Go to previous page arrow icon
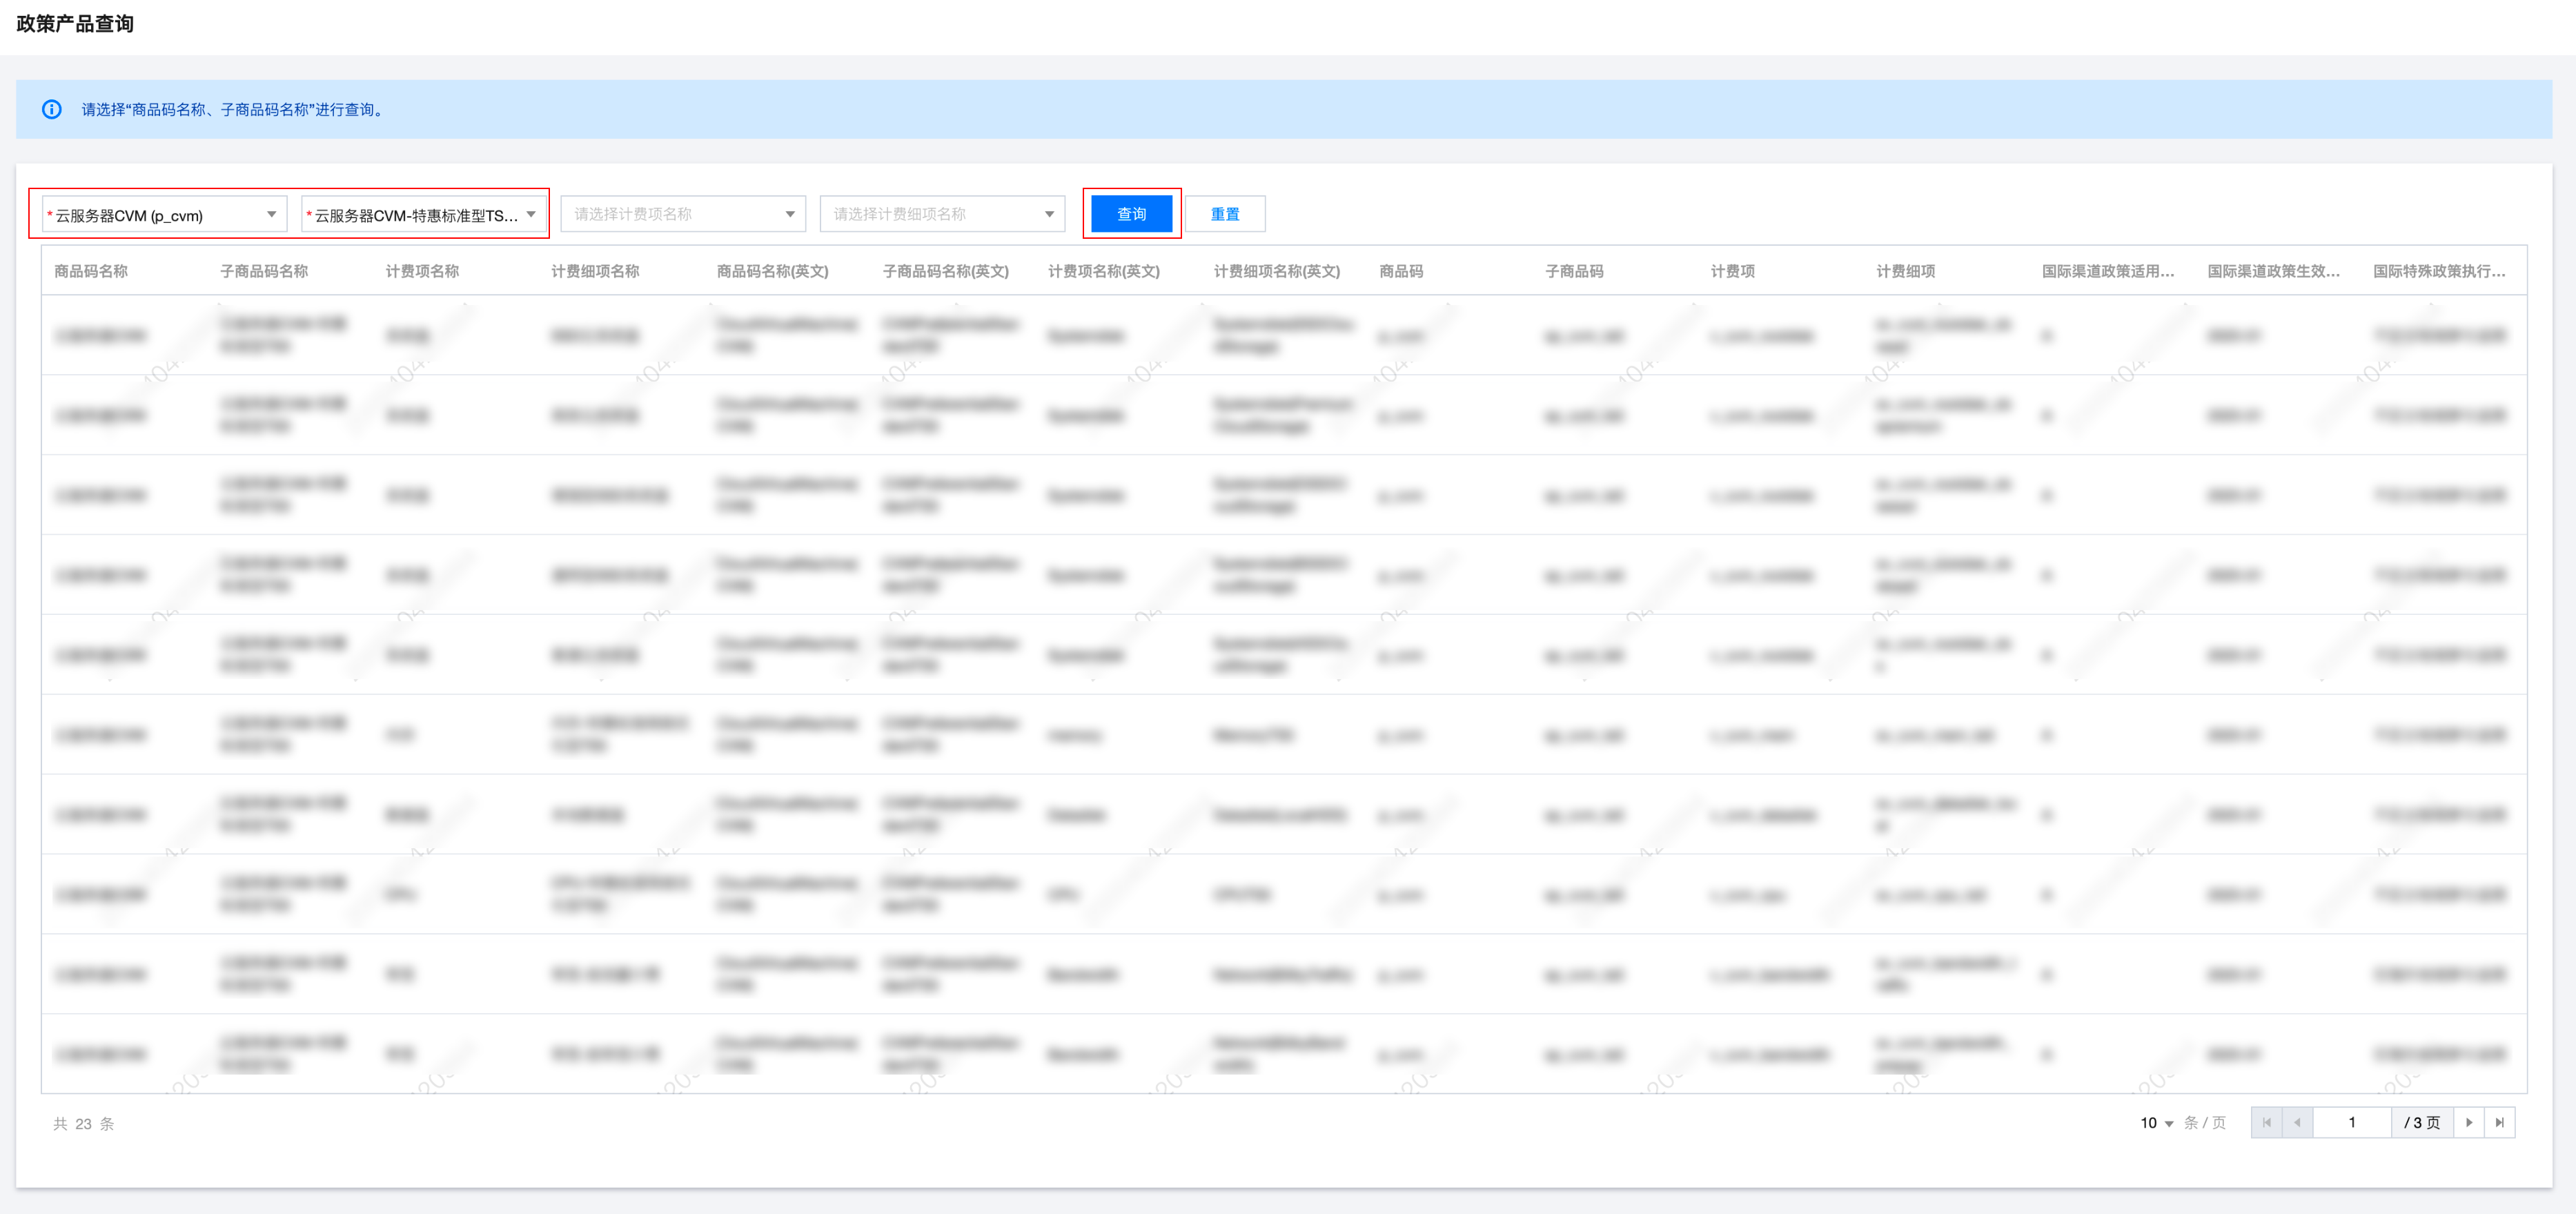 point(2297,1122)
